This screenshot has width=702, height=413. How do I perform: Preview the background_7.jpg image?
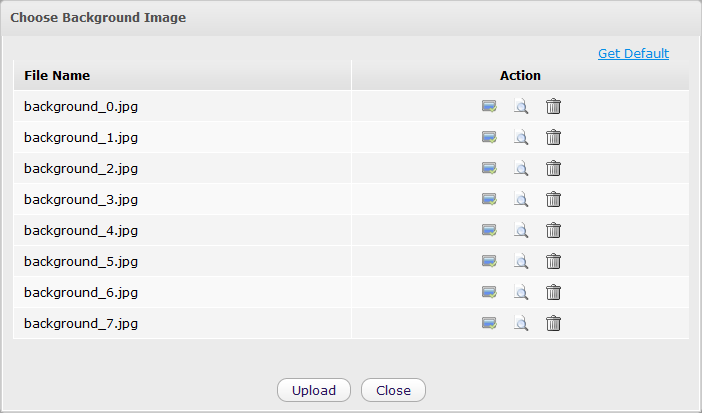point(521,323)
